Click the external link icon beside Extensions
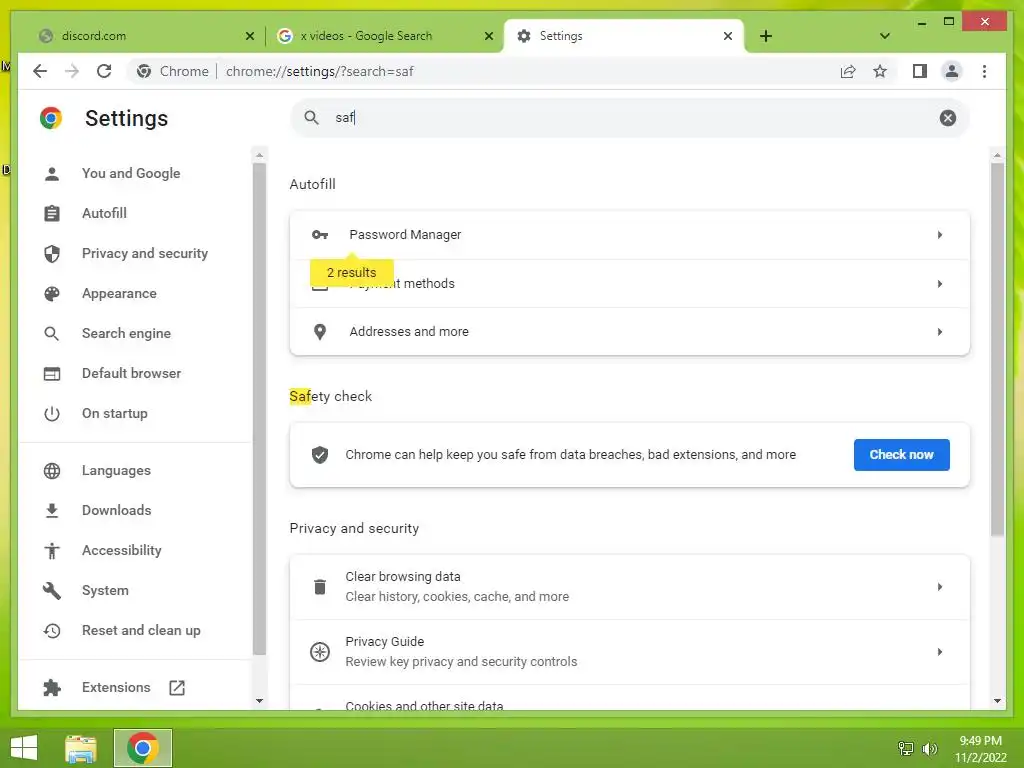1024x768 pixels. tap(177, 688)
